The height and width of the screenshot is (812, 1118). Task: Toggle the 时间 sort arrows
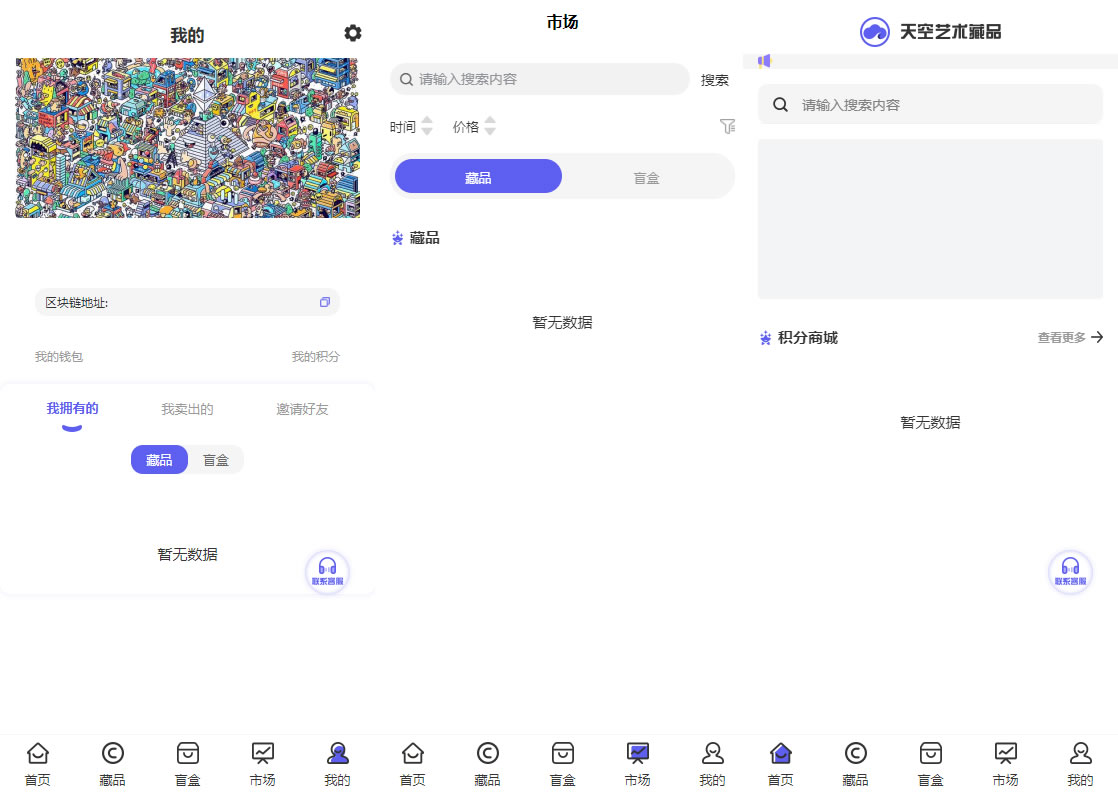click(427, 126)
